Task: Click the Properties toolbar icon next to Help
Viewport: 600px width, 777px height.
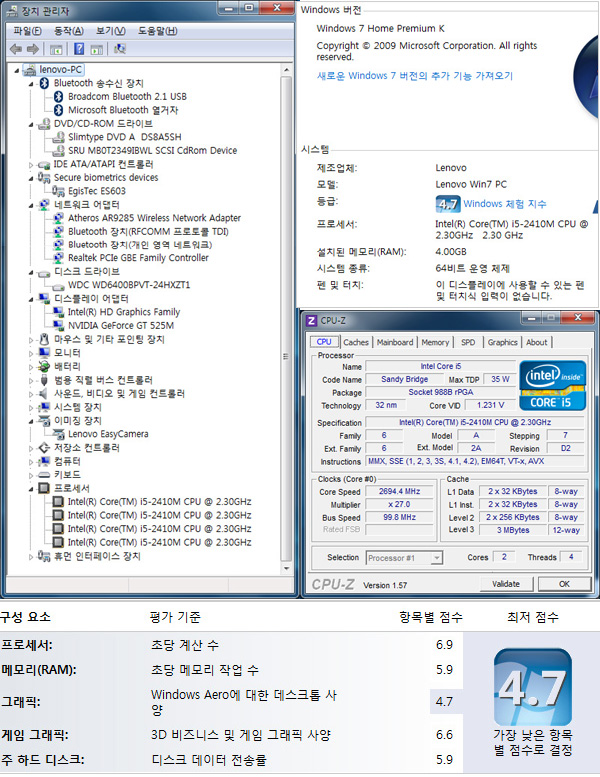Action: coord(97,49)
